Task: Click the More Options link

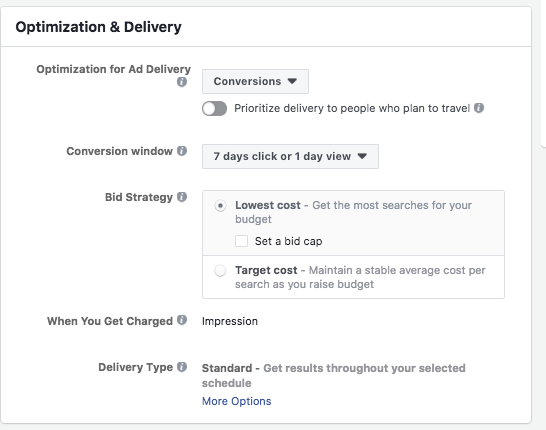Action: coord(236,401)
